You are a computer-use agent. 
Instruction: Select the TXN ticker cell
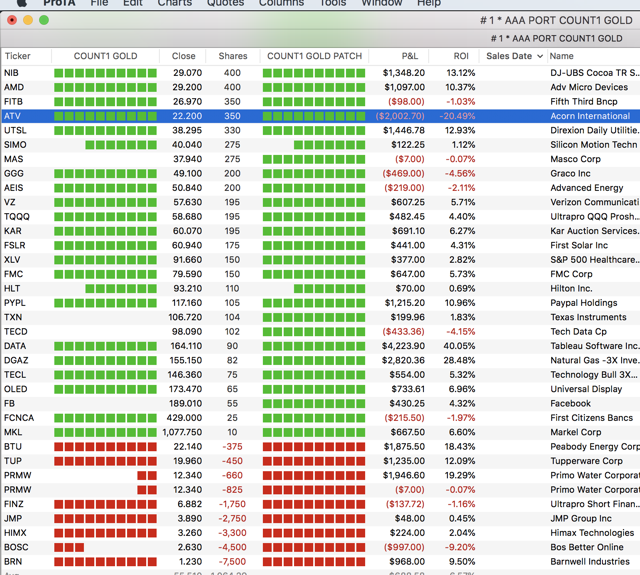(x=13, y=317)
